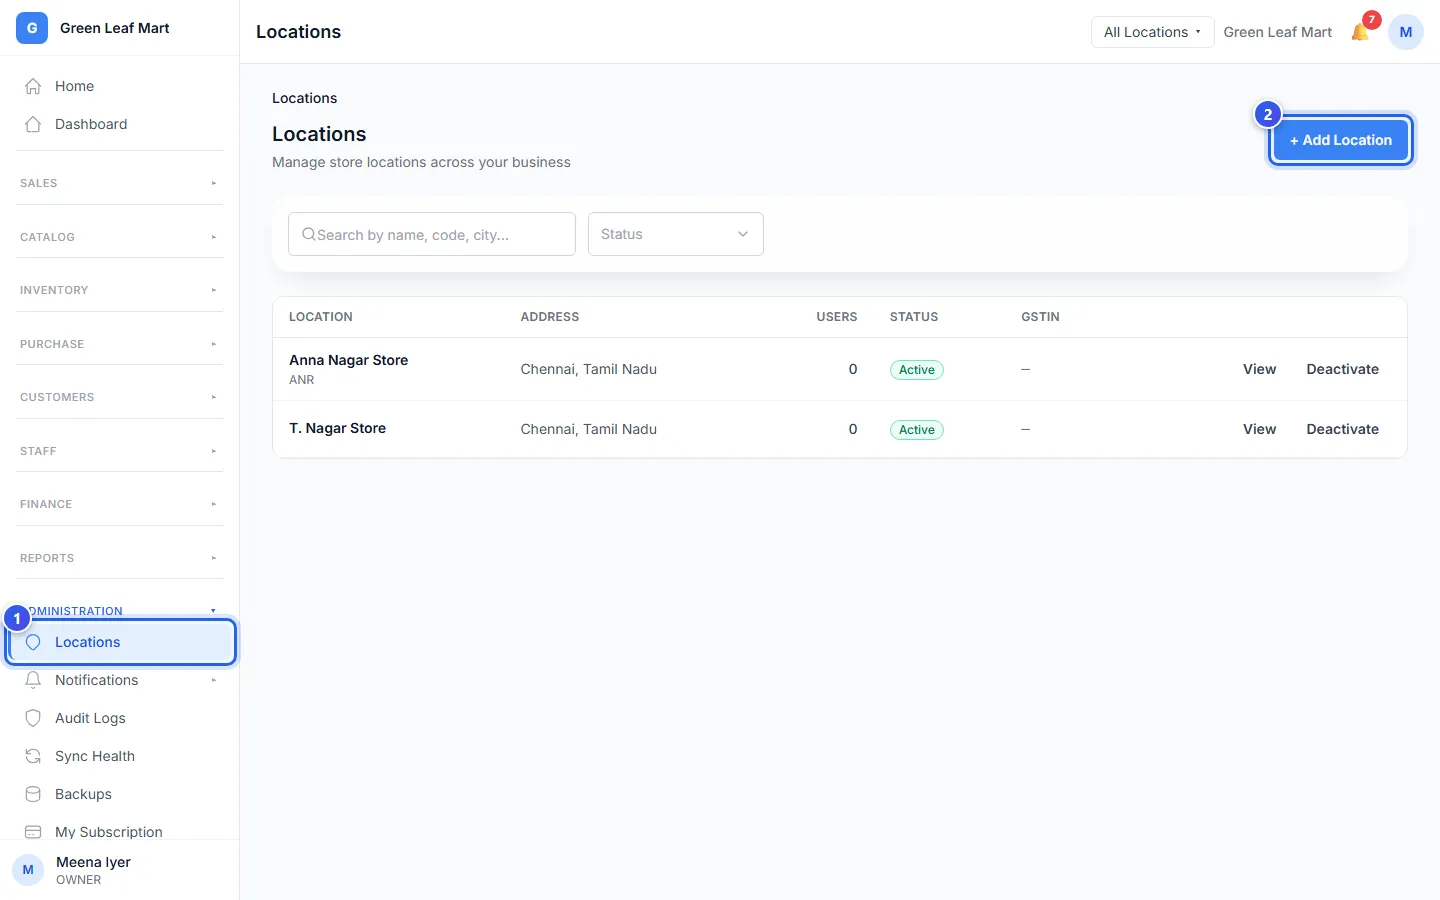
Task: Click the Dashboard icon in sidebar
Action: (x=33, y=124)
